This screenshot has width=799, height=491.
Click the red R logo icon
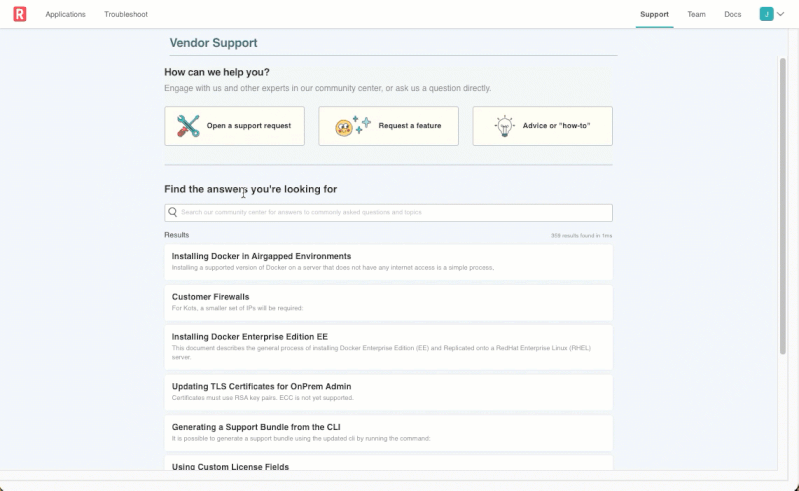pos(20,14)
